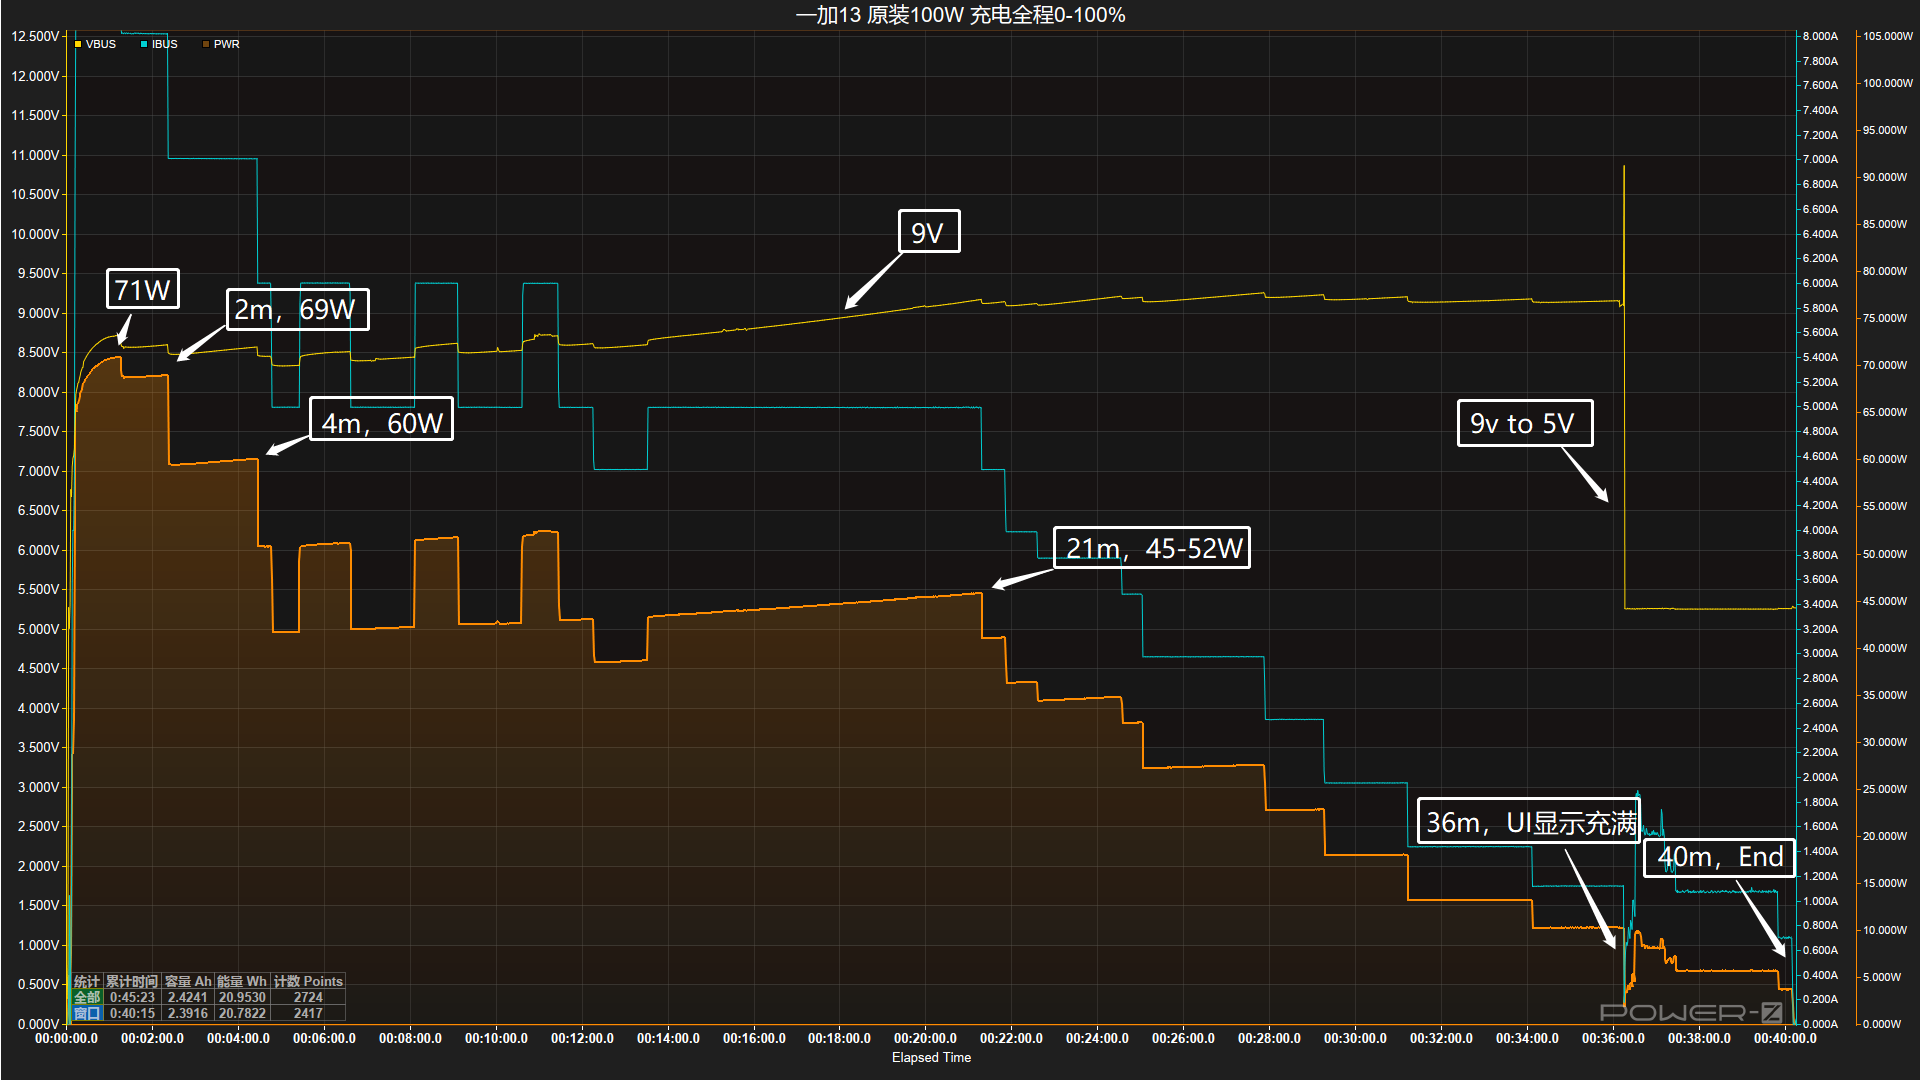The width and height of the screenshot is (1920, 1081).
Task: Click the 2.3916 capacity value
Action: pyautogui.click(x=188, y=1014)
